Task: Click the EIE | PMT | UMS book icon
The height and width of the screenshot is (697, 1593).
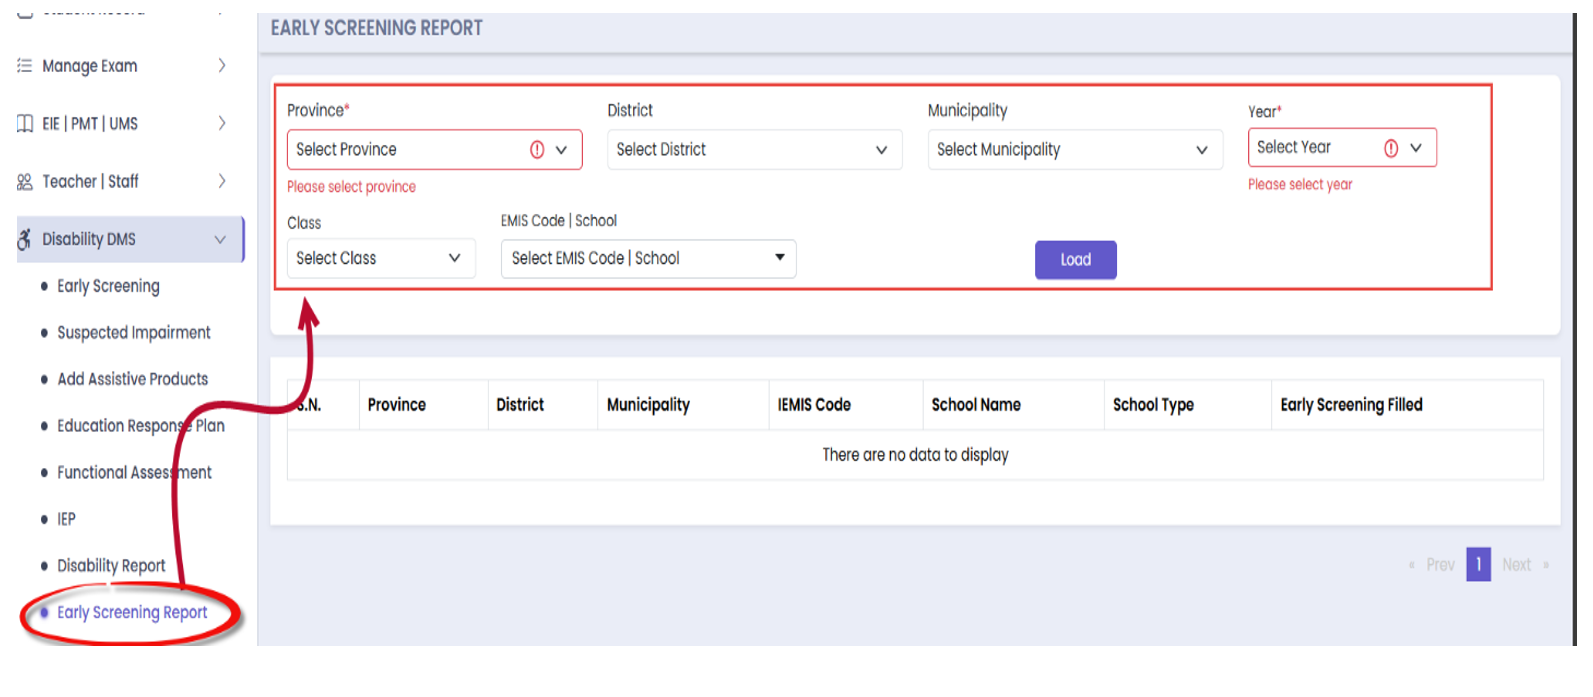Action: click(25, 124)
